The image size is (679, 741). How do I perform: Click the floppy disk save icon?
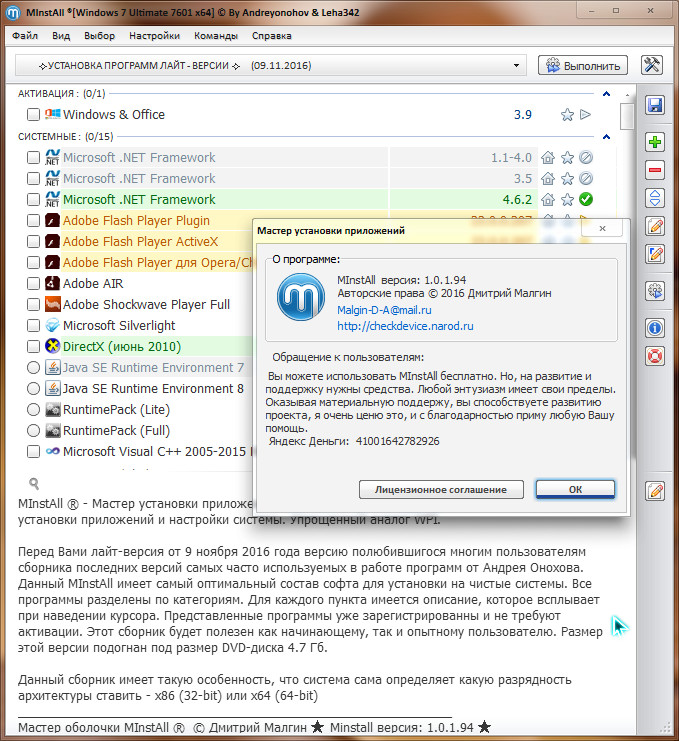[655, 105]
